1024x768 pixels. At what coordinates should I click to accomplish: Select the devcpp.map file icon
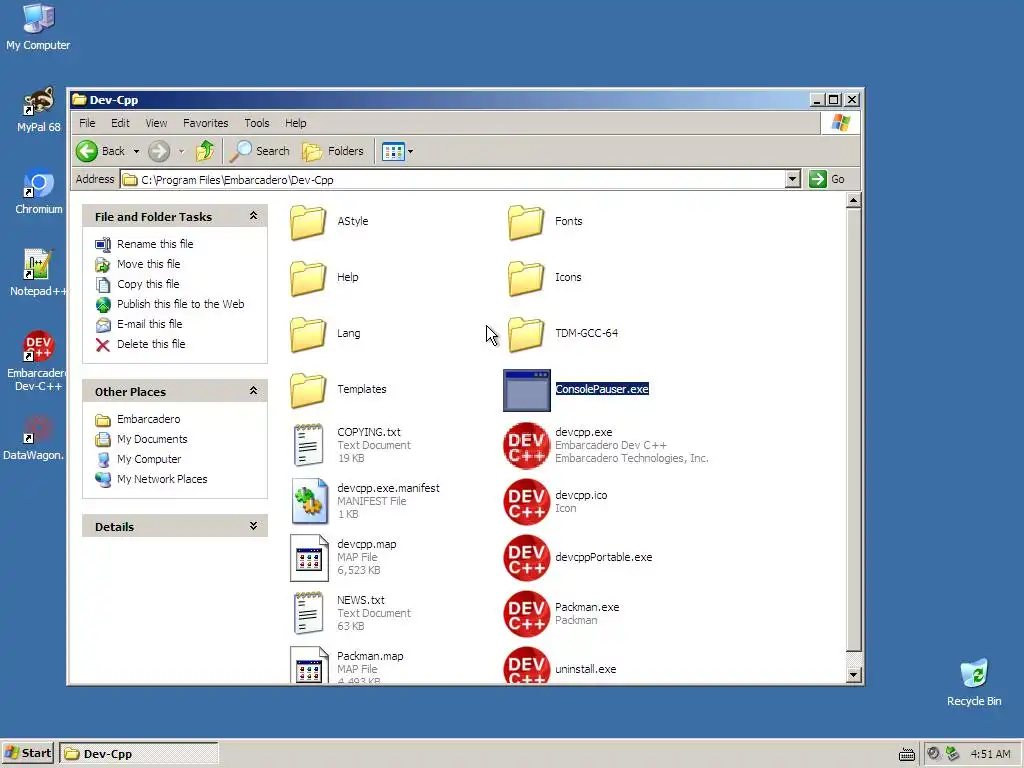309,557
